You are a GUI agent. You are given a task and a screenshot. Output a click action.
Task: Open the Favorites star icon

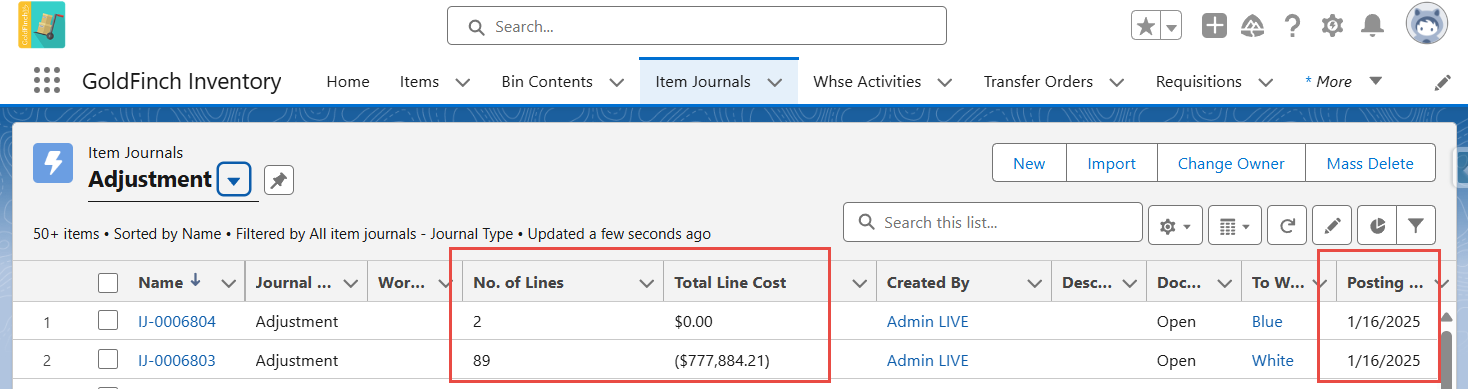pos(1145,26)
